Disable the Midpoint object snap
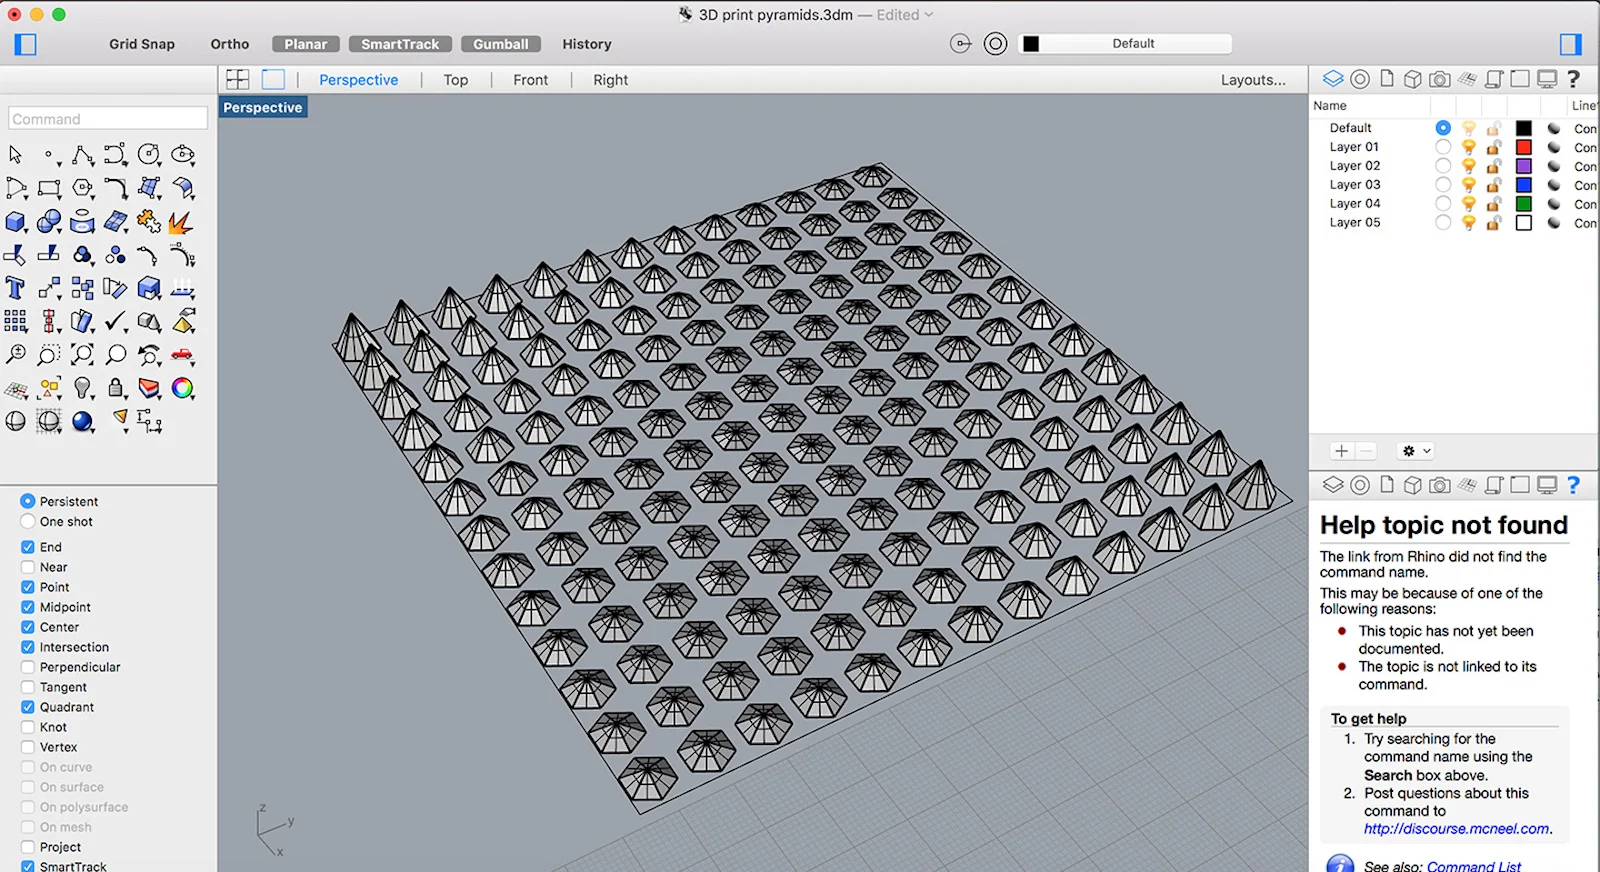 tap(28, 607)
